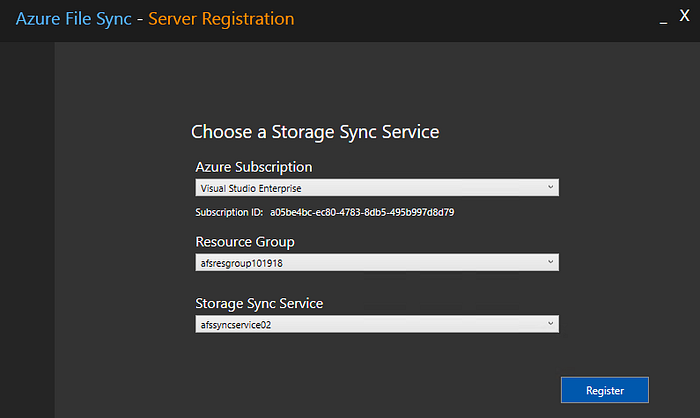Click the 'Choose a Storage Sync Service' heading

pos(315,132)
